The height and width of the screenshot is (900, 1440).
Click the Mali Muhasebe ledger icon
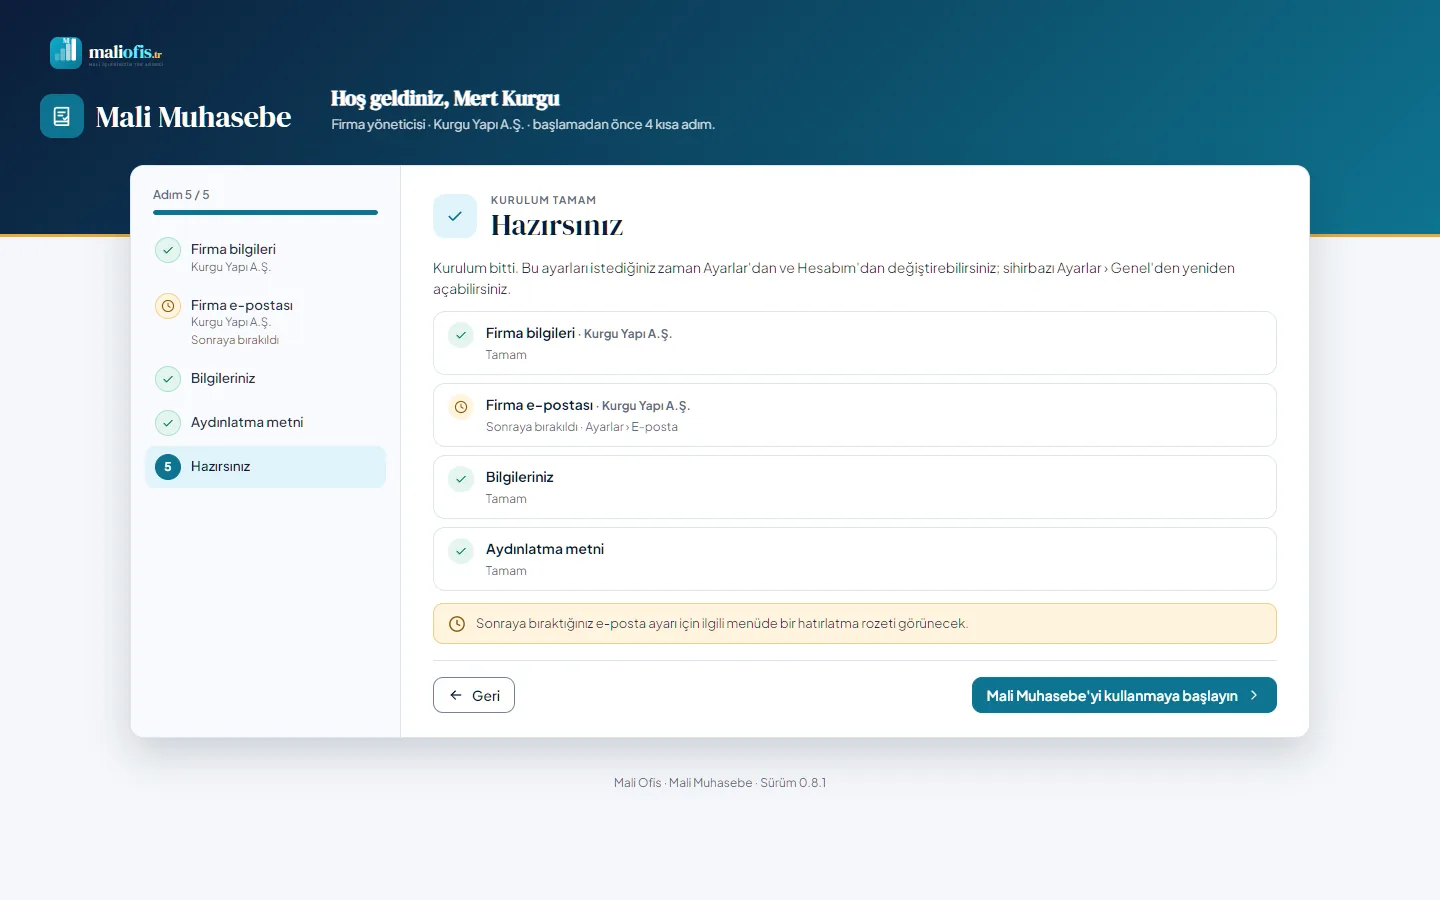pyautogui.click(x=62, y=116)
